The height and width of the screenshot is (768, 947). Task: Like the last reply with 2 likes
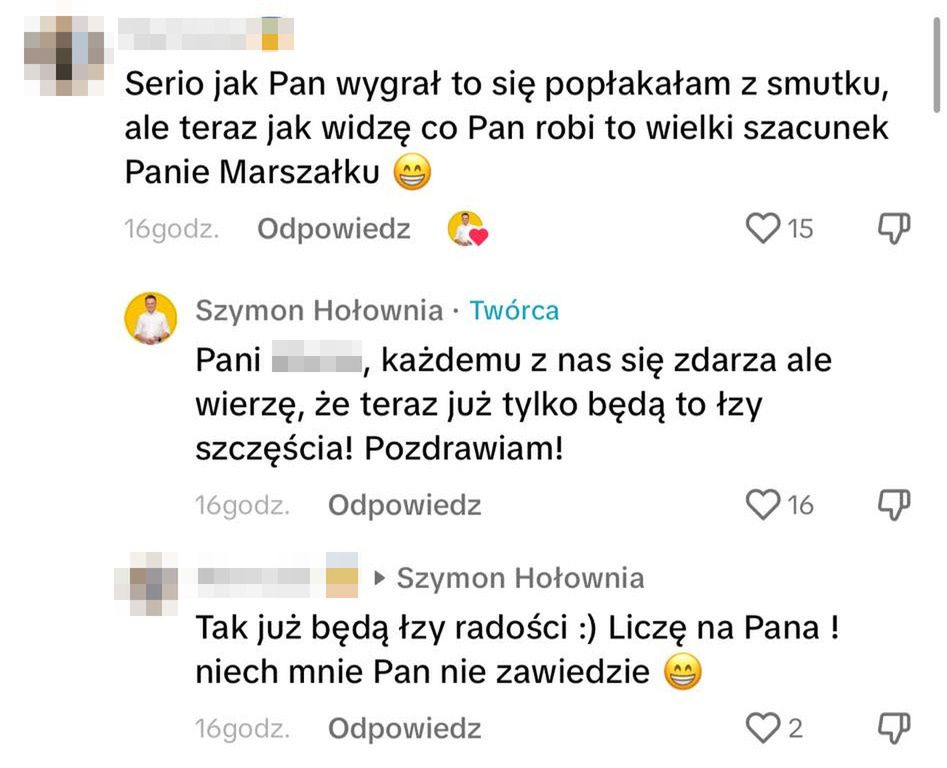click(x=763, y=728)
